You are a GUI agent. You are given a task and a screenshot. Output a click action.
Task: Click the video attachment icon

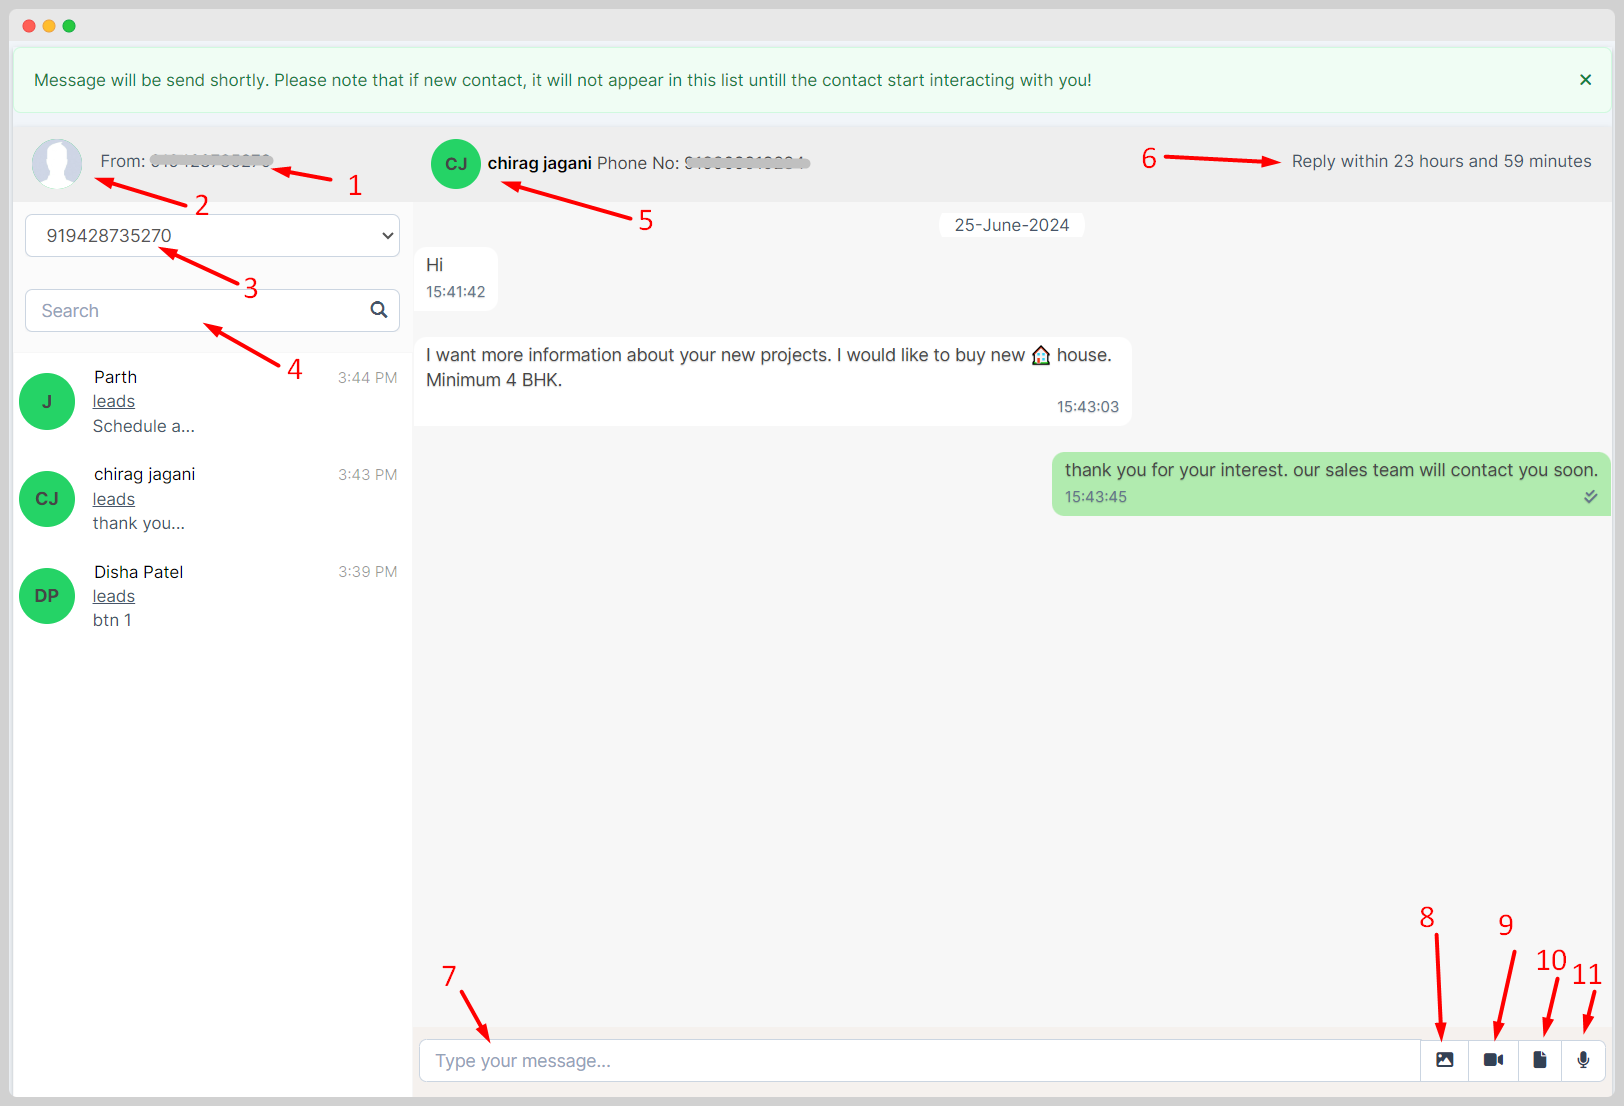pyautogui.click(x=1492, y=1060)
